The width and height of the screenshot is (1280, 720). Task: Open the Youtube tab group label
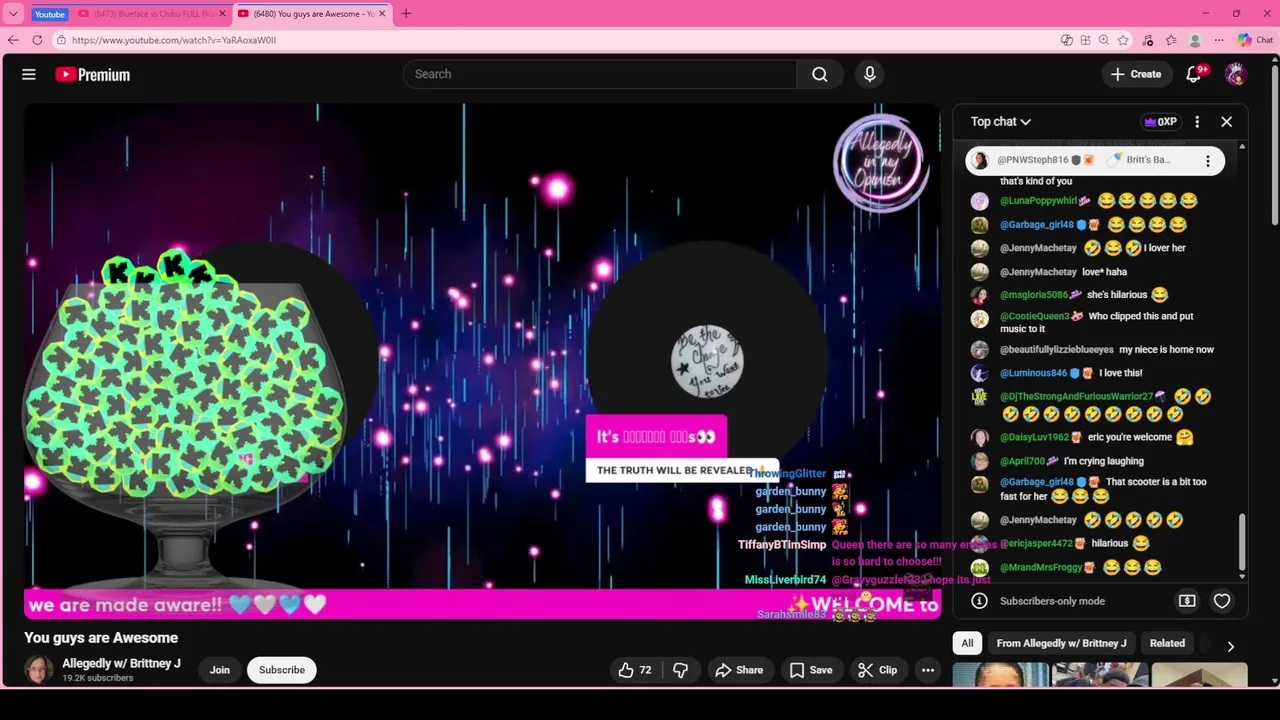click(49, 14)
